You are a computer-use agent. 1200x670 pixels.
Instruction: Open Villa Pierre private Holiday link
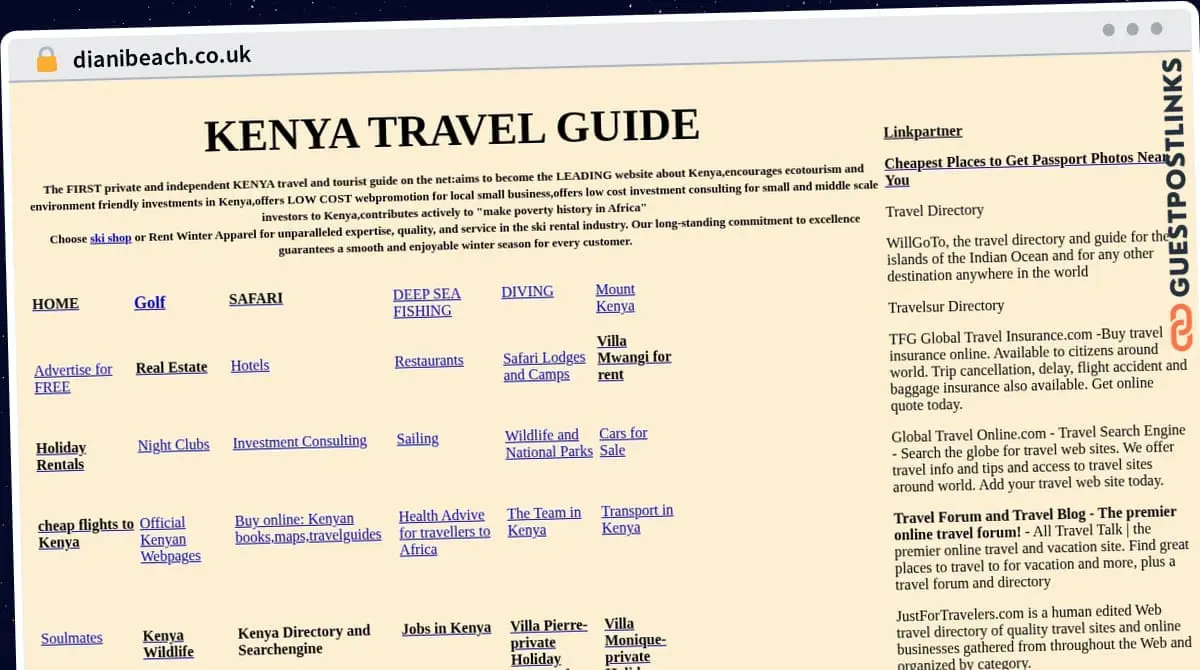pyautogui.click(x=549, y=642)
